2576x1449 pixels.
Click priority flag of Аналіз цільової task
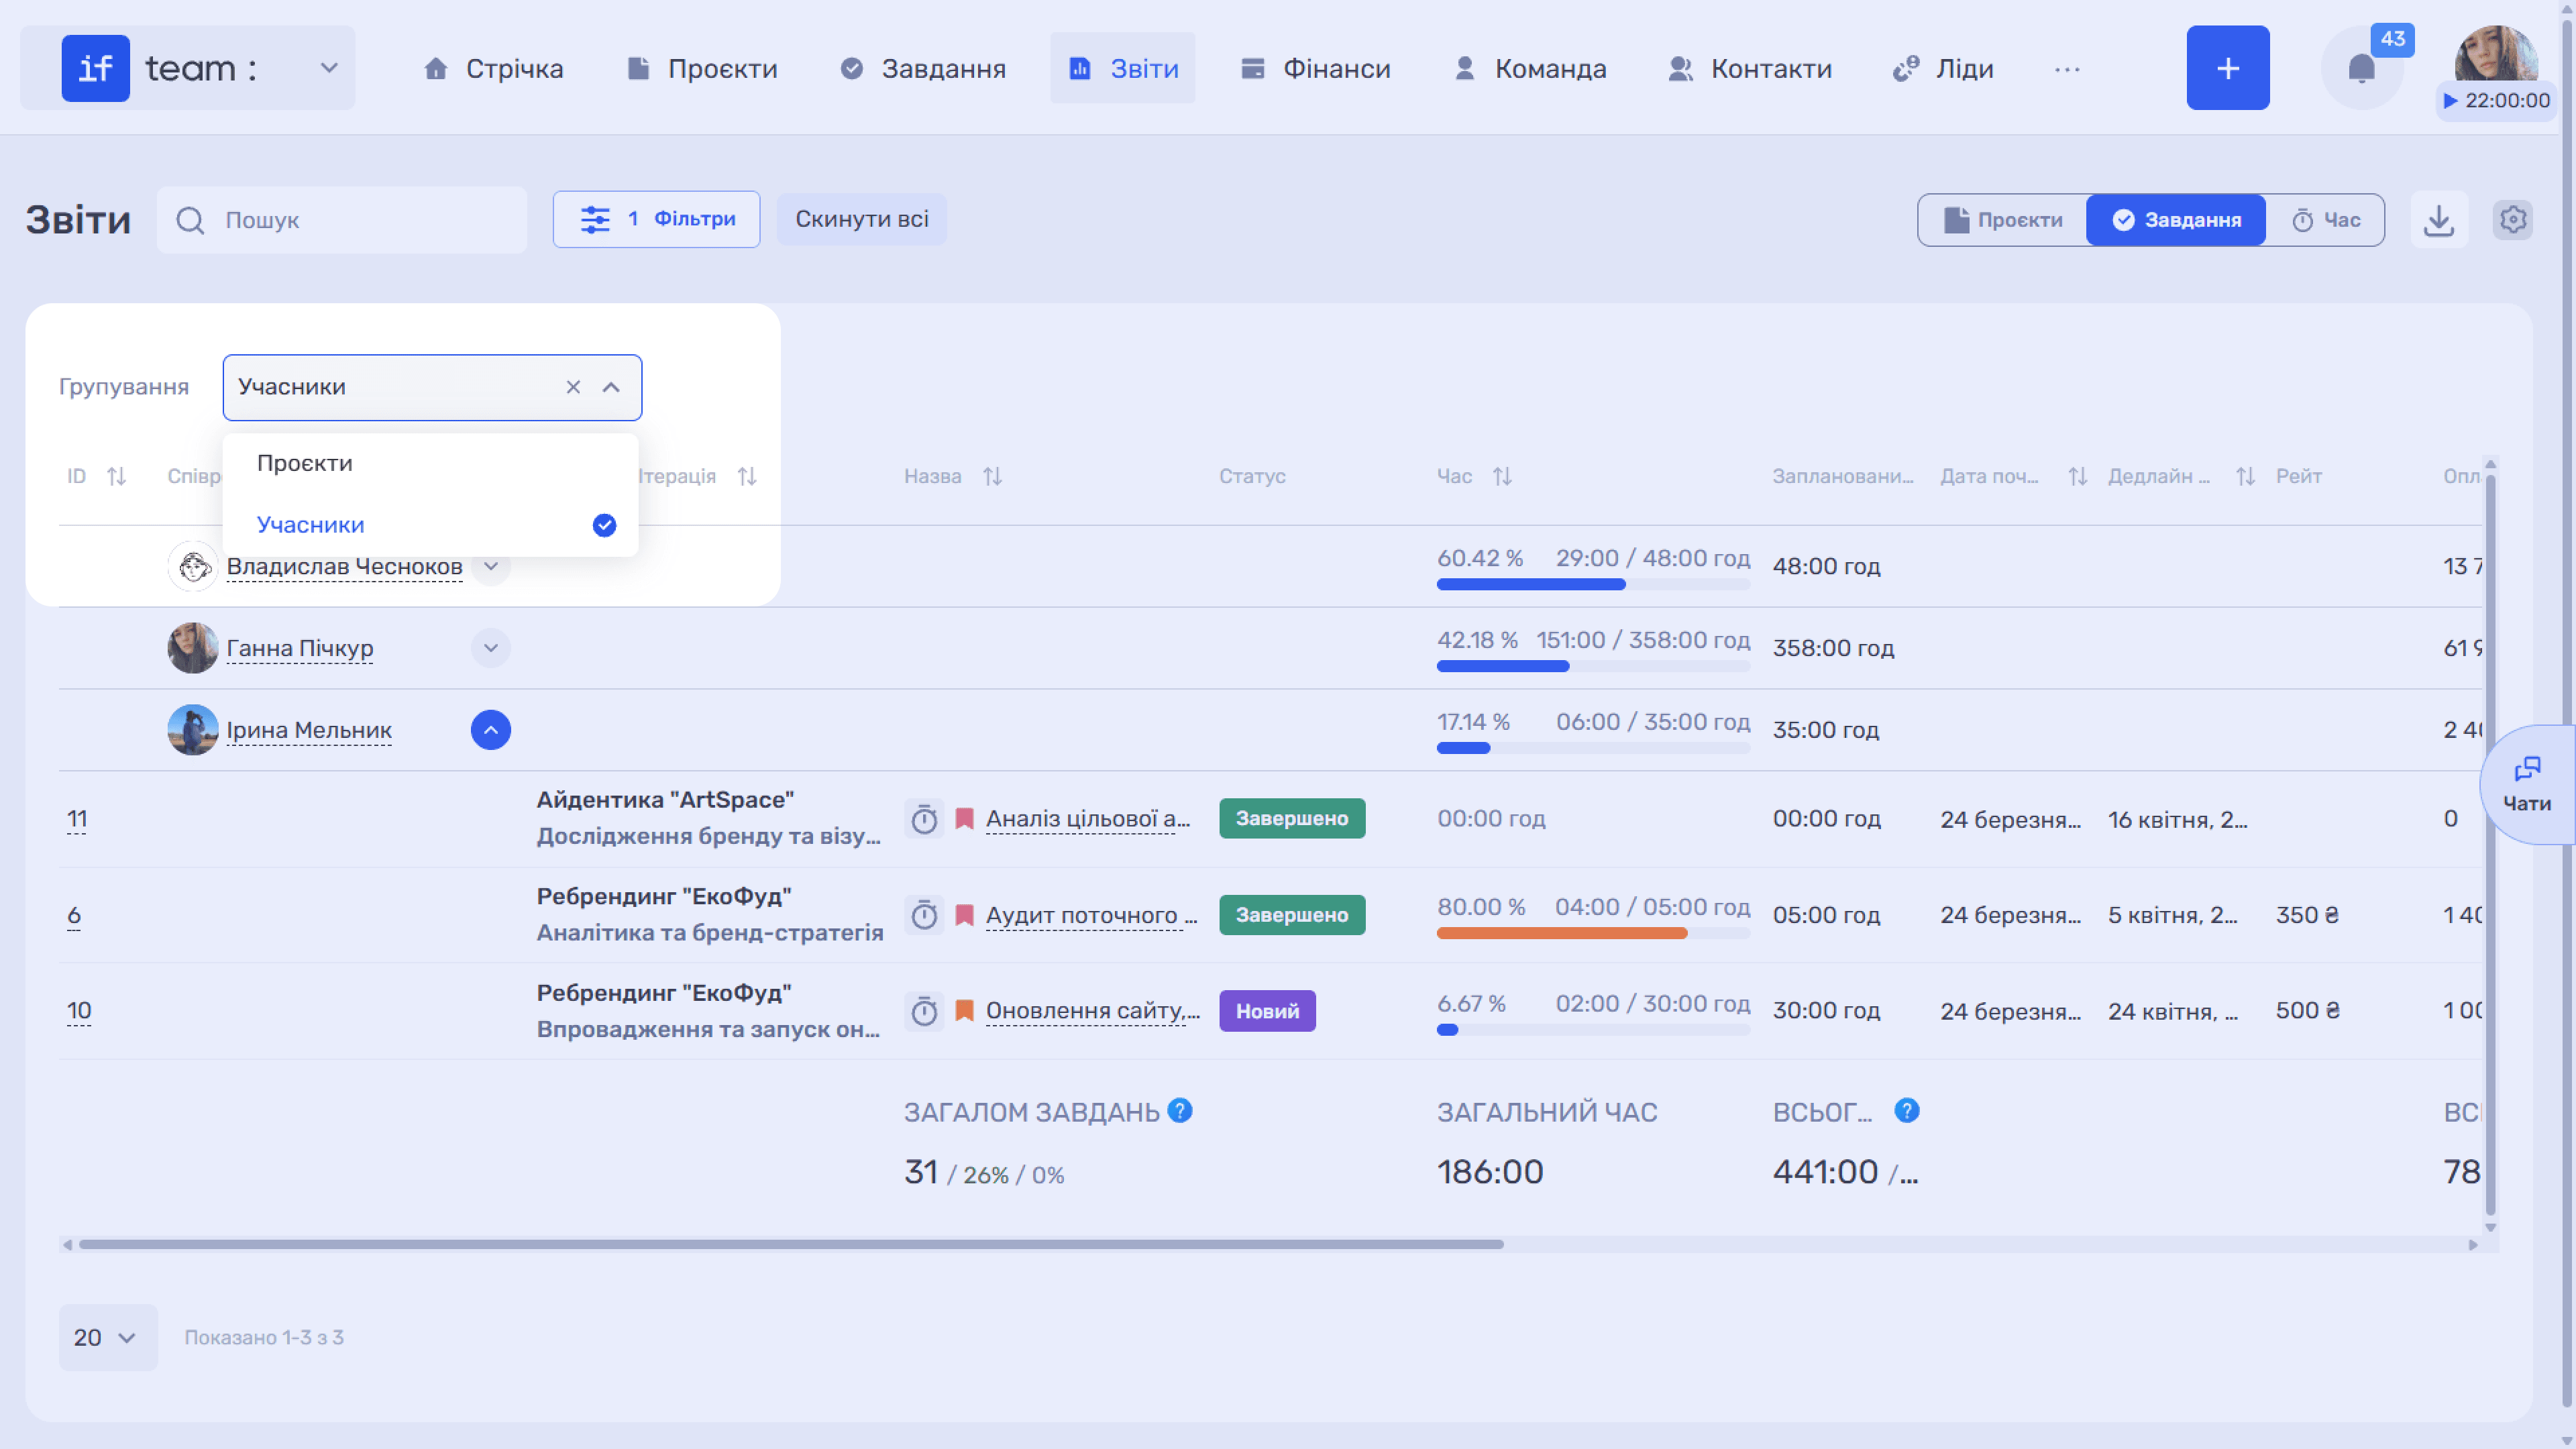pyautogui.click(x=964, y=819)
